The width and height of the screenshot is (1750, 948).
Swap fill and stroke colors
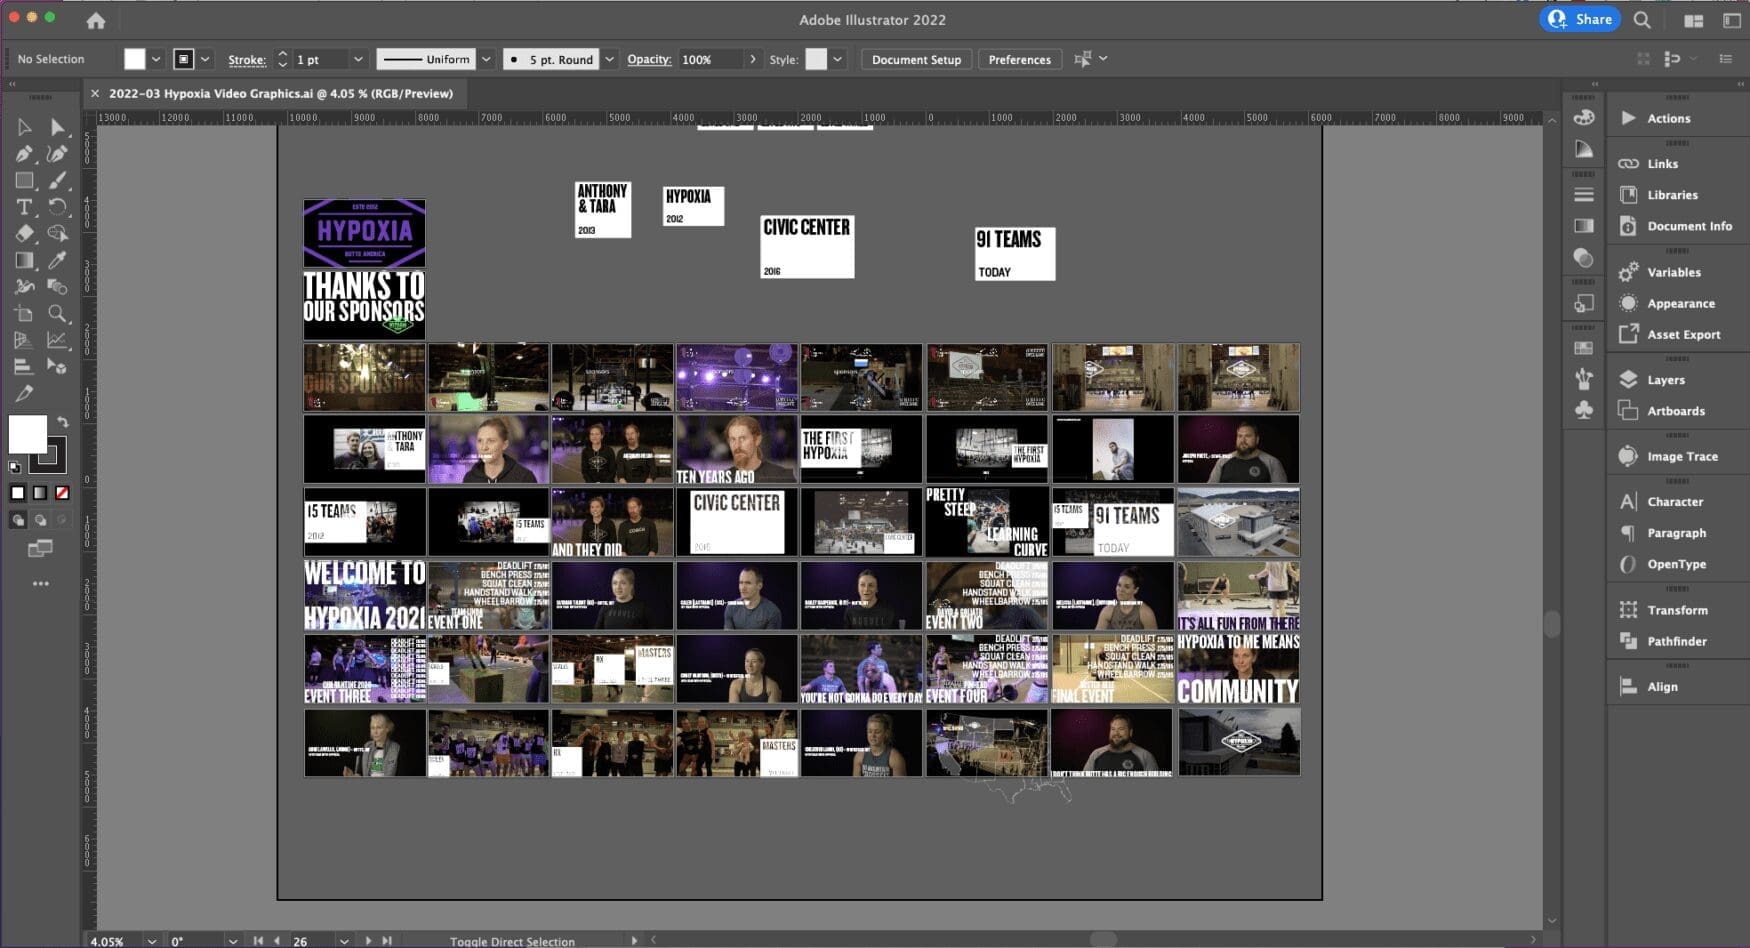(63, 422)
